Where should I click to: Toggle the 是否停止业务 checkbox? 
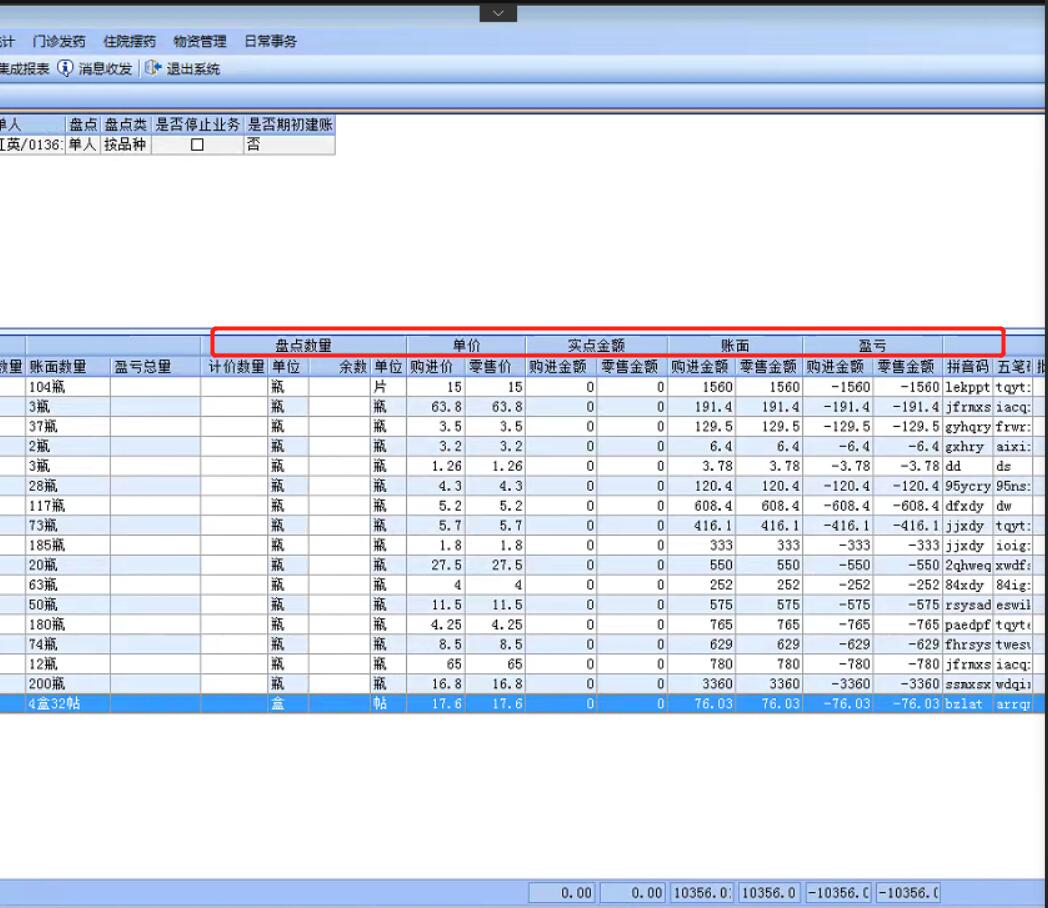click(197, 145)
